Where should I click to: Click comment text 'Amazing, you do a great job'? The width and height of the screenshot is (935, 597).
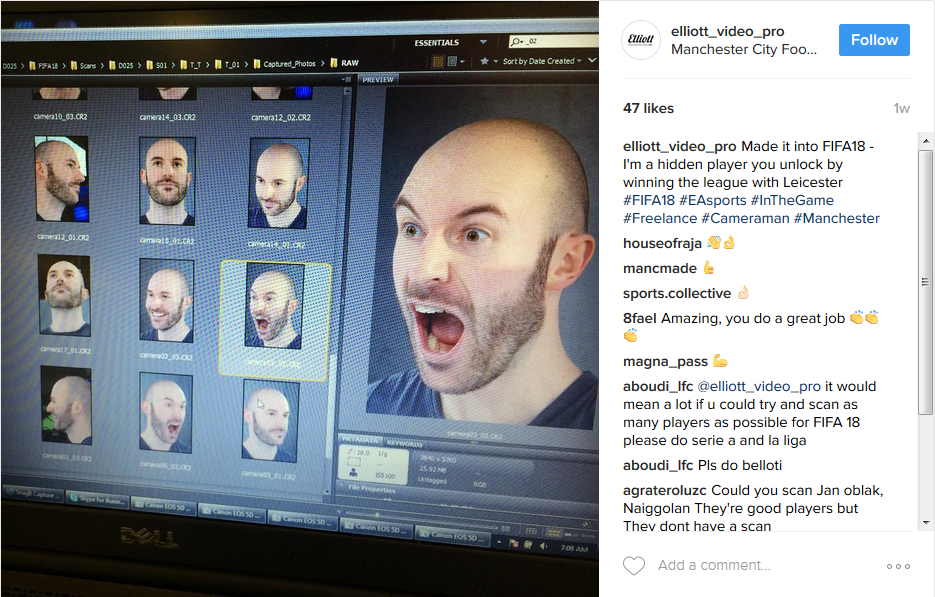coord(753,318)
